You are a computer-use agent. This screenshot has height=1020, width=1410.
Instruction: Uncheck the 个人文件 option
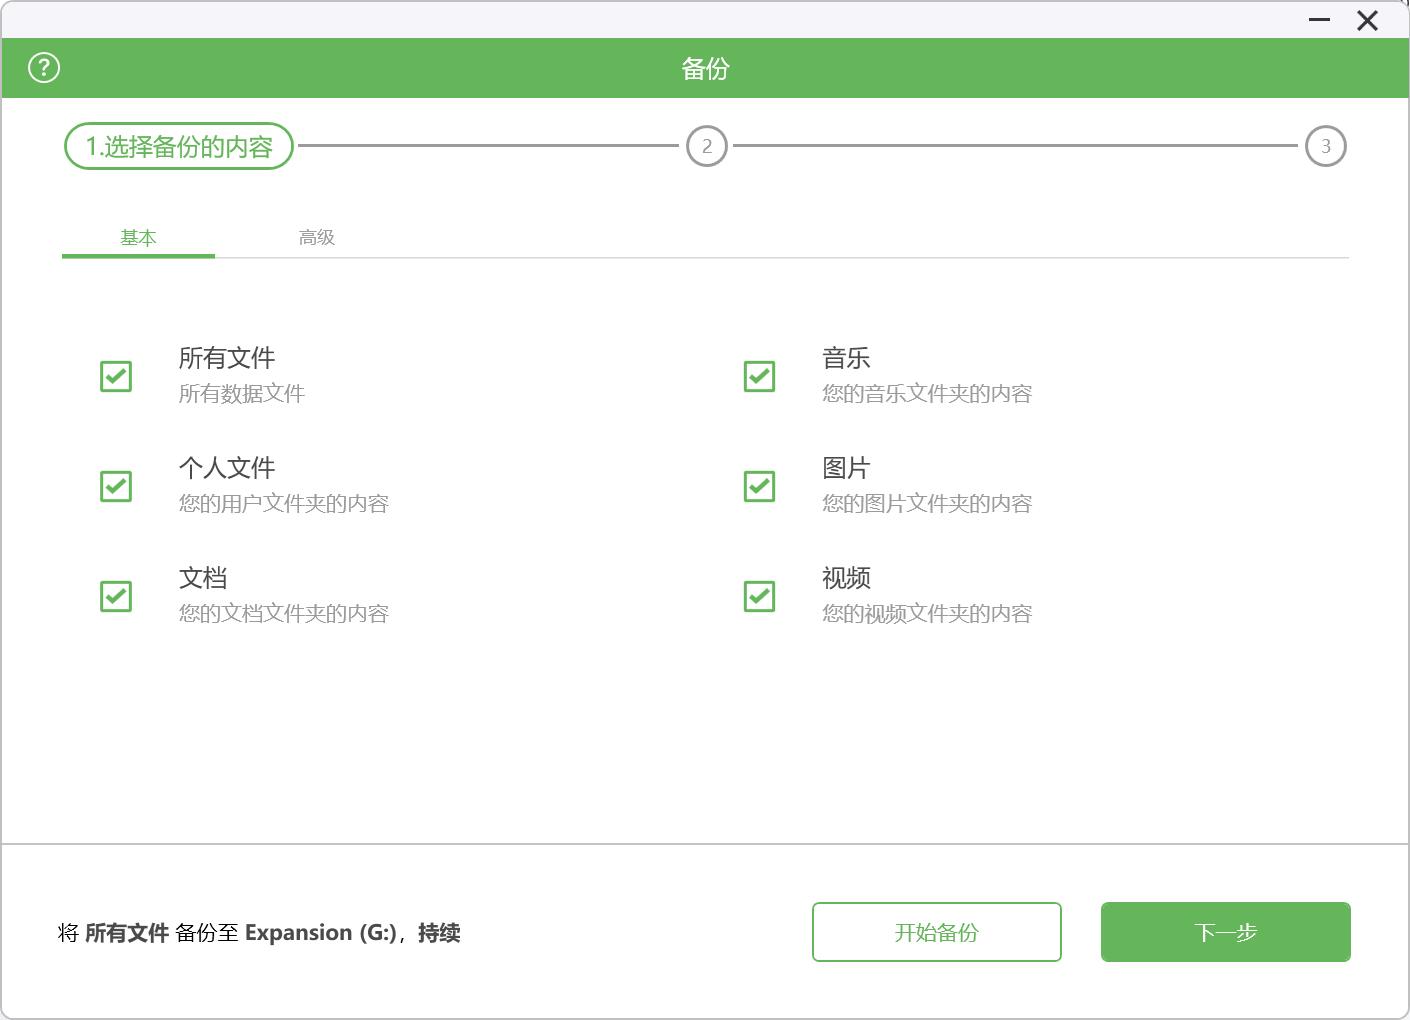[115, 486]
